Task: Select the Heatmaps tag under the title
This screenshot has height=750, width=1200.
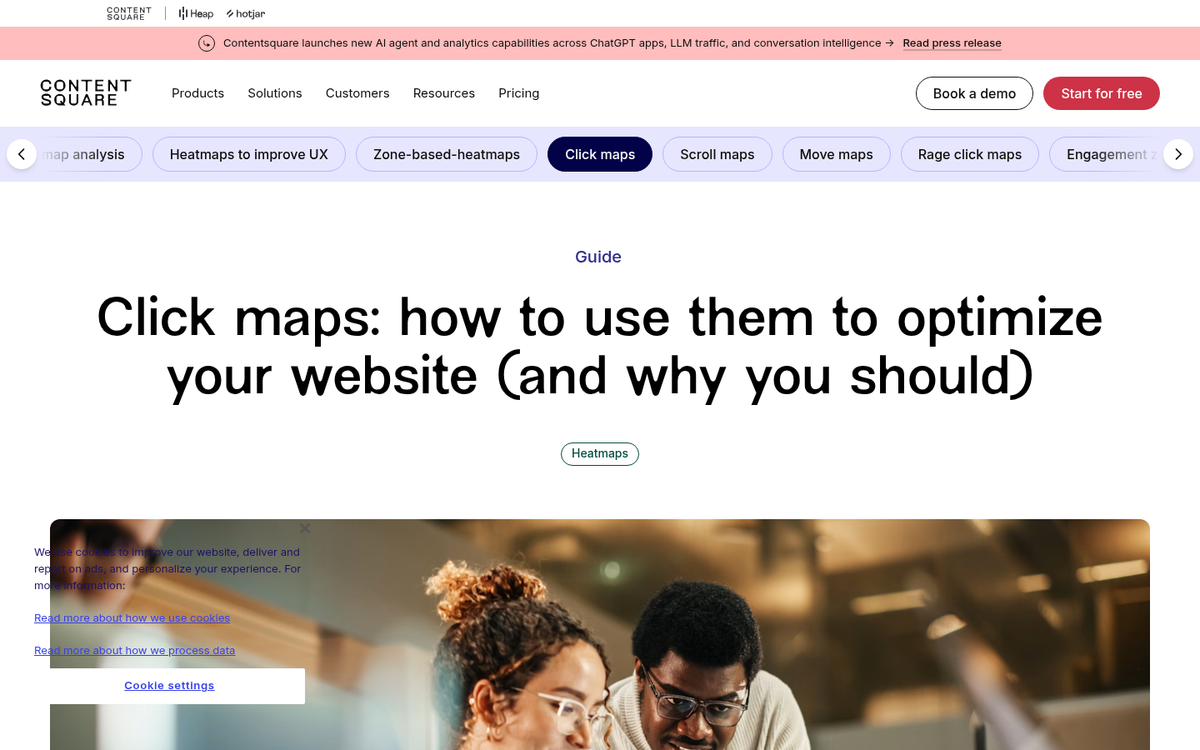Action: pyautogui.click(x=600, y=453)
